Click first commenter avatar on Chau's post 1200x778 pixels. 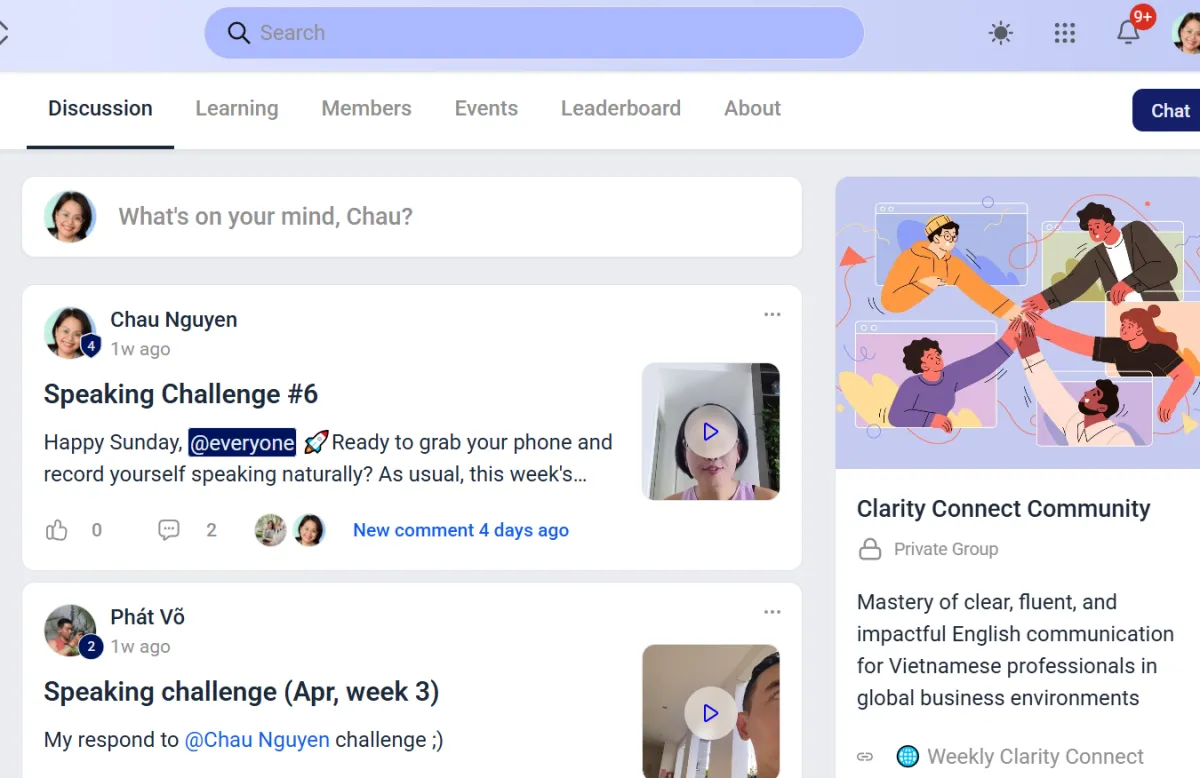[271, 530]
